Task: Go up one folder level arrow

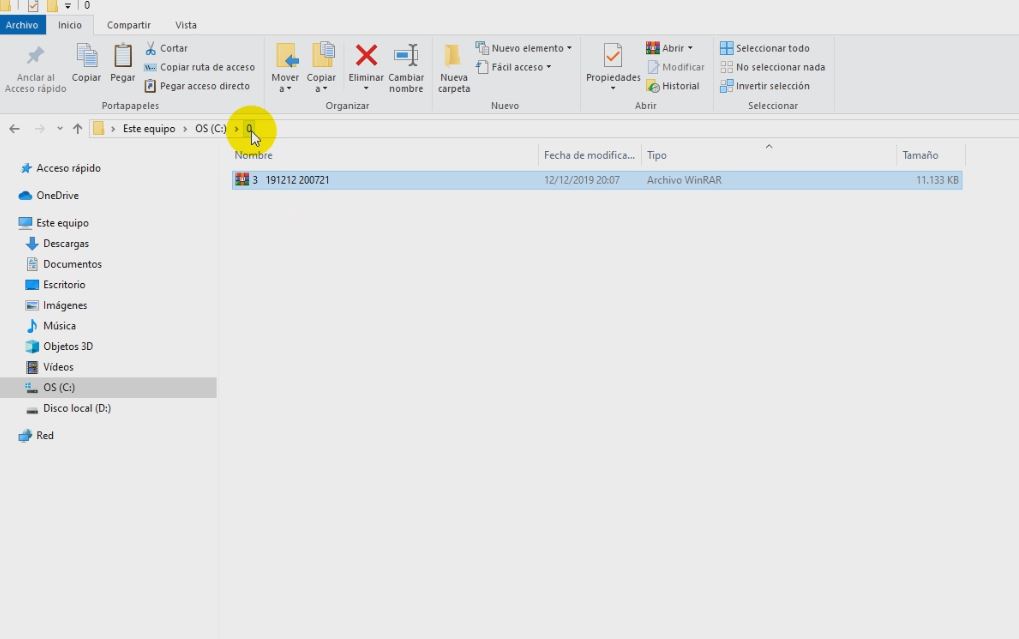Action: [77, 129]
